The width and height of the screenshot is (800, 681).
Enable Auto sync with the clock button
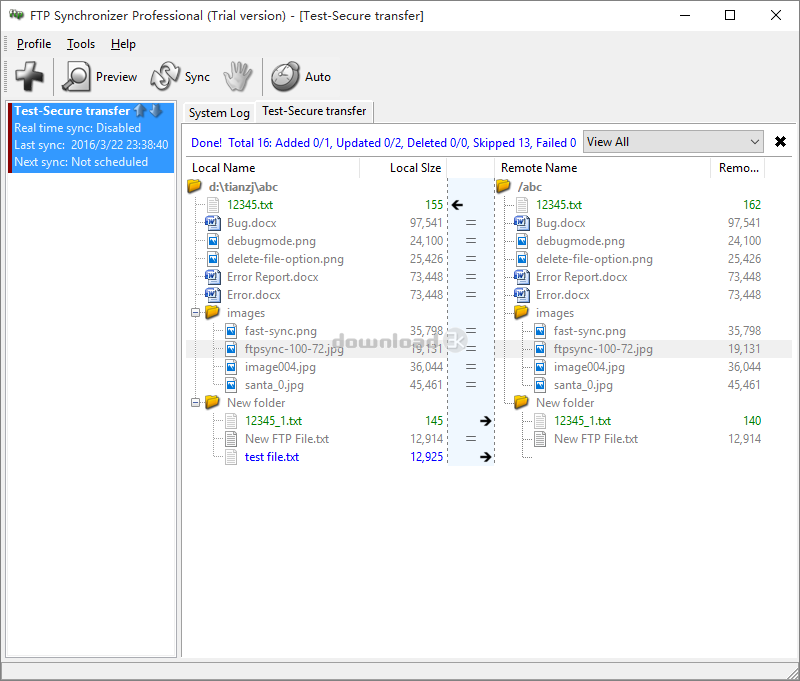(301, 77)
